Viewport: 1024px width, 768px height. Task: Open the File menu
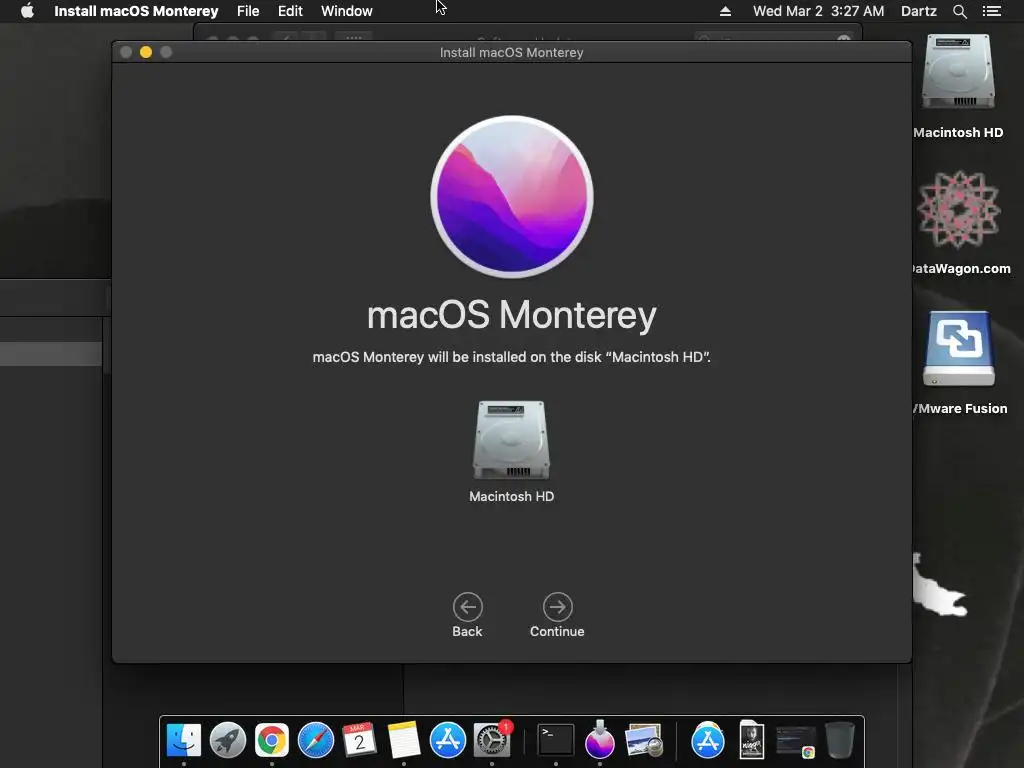pos(248,11)
